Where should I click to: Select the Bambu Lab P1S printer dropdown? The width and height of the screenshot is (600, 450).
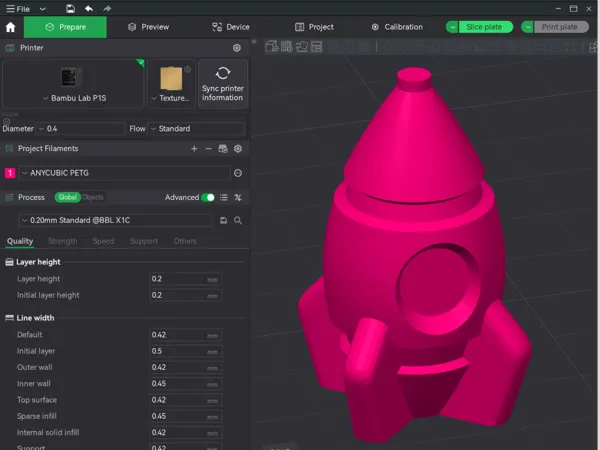pos(73,84)
